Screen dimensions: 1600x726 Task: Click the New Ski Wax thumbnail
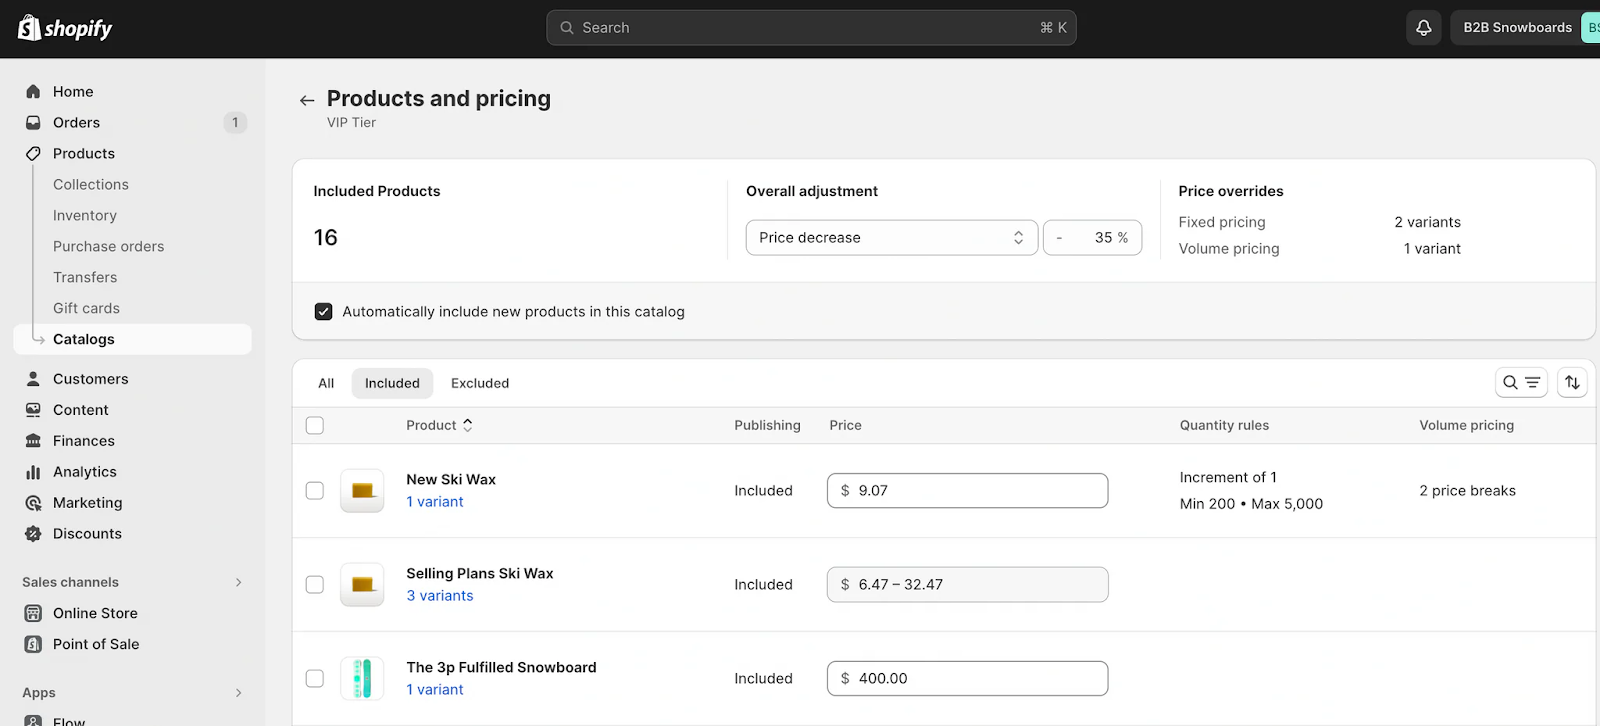coord(362,491)
